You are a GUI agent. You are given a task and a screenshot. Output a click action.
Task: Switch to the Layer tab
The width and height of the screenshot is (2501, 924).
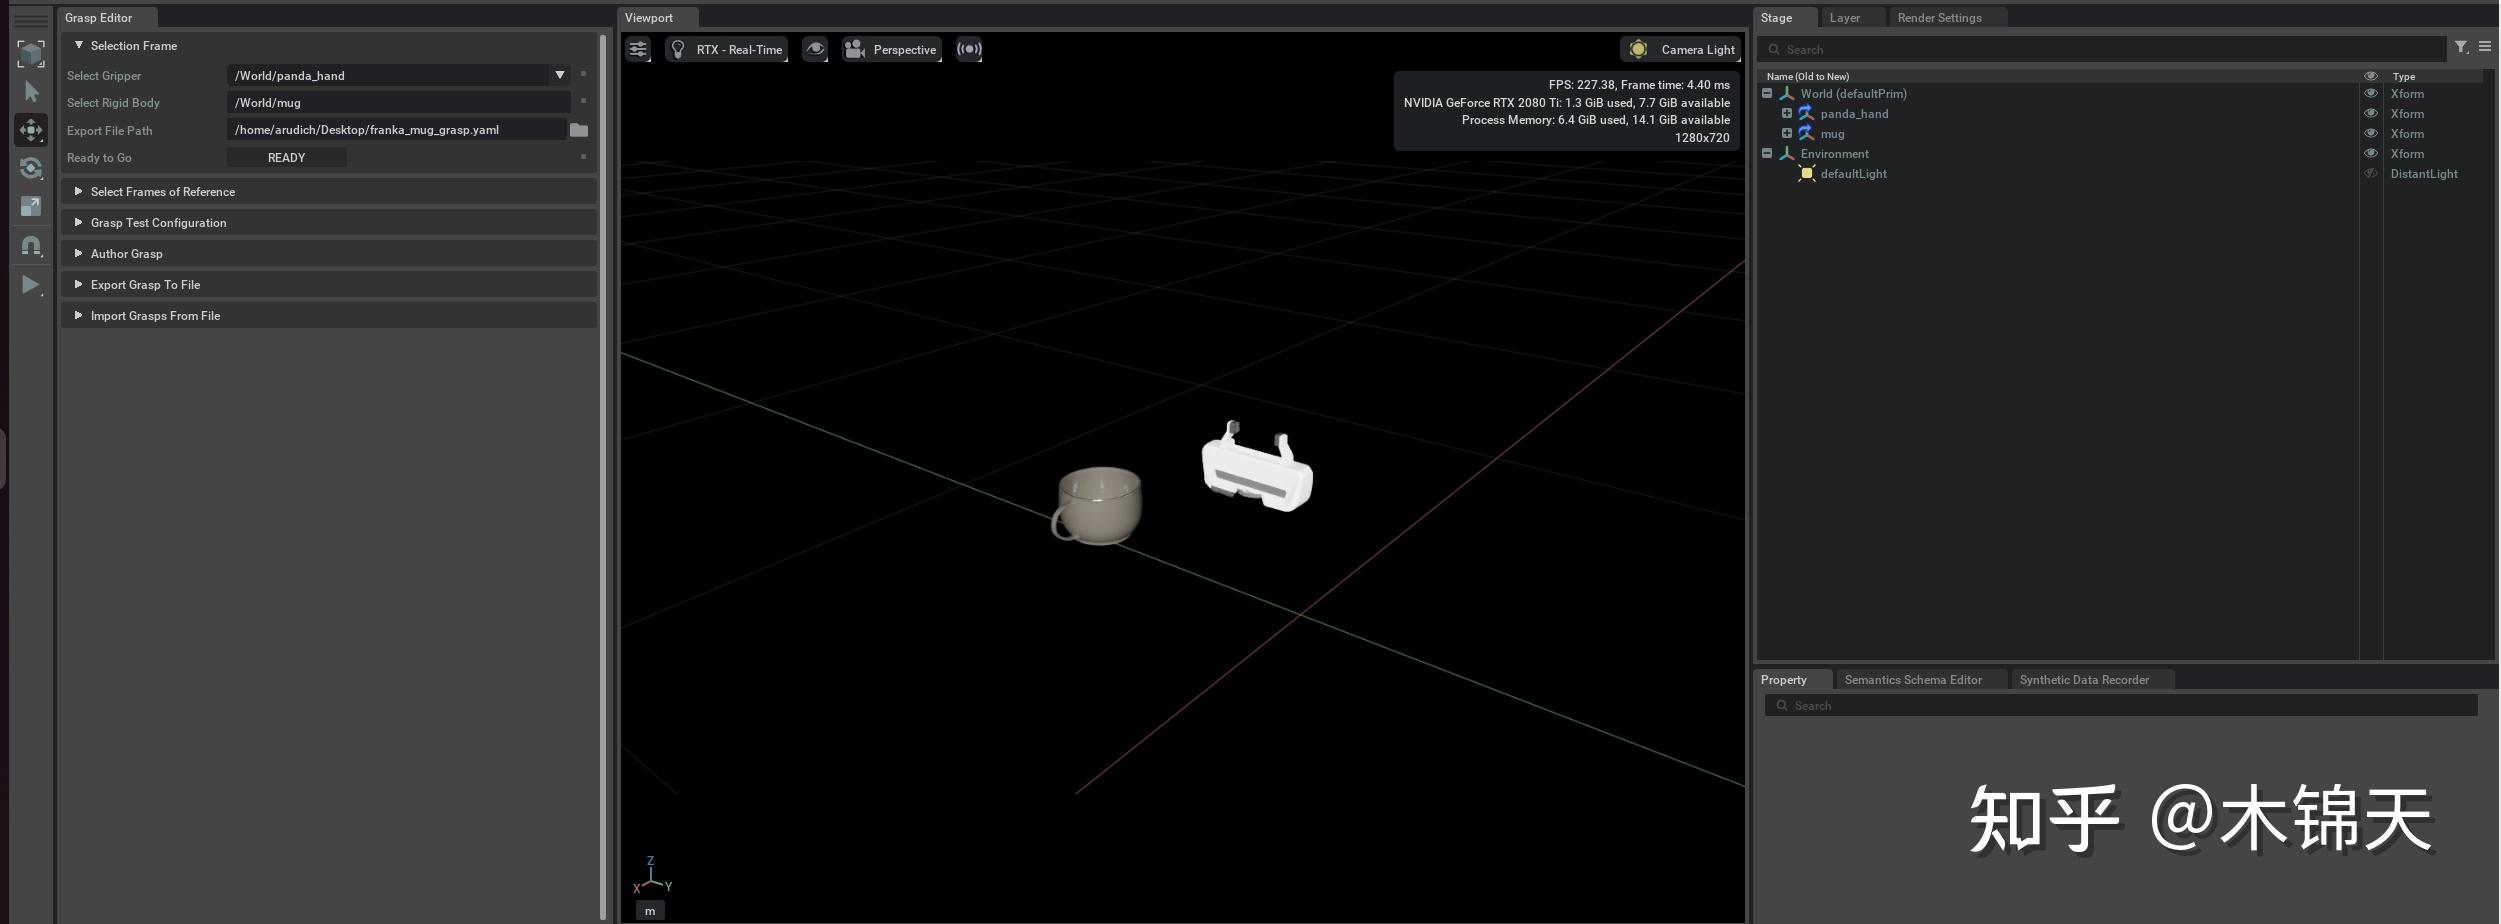pyautogui.click(x=1845, y=17)
